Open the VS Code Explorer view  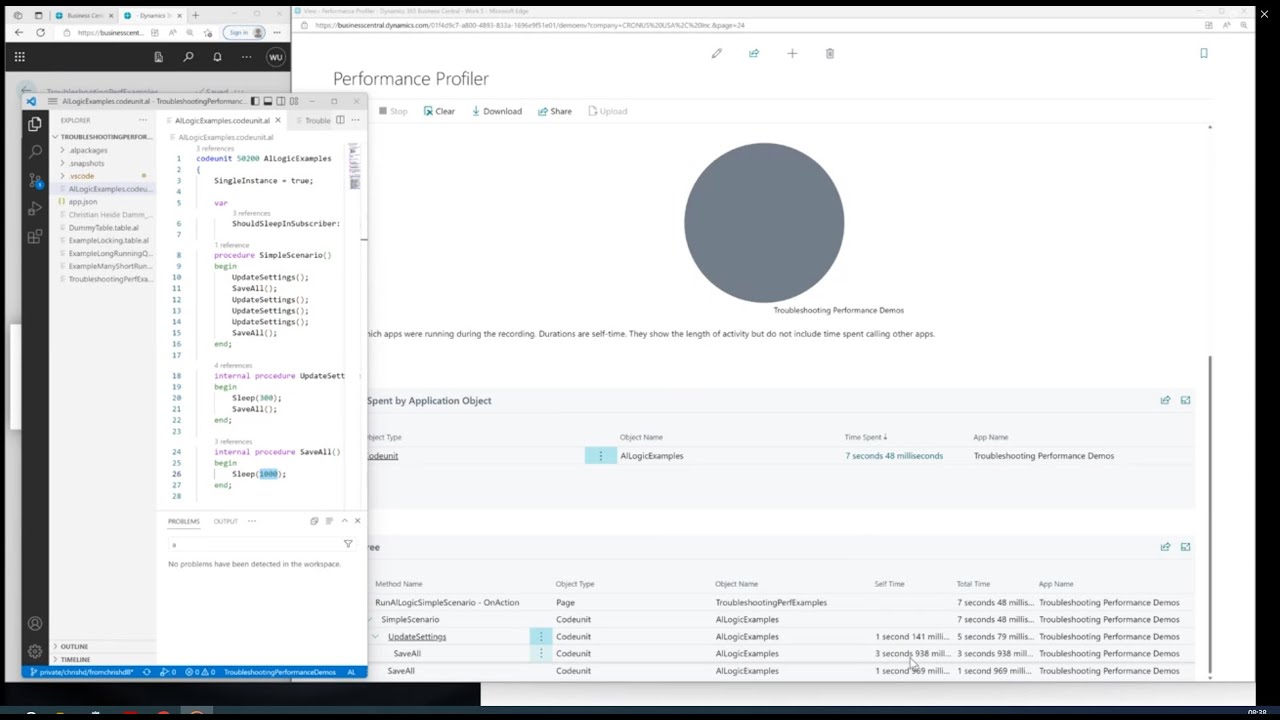coord(35,124)
